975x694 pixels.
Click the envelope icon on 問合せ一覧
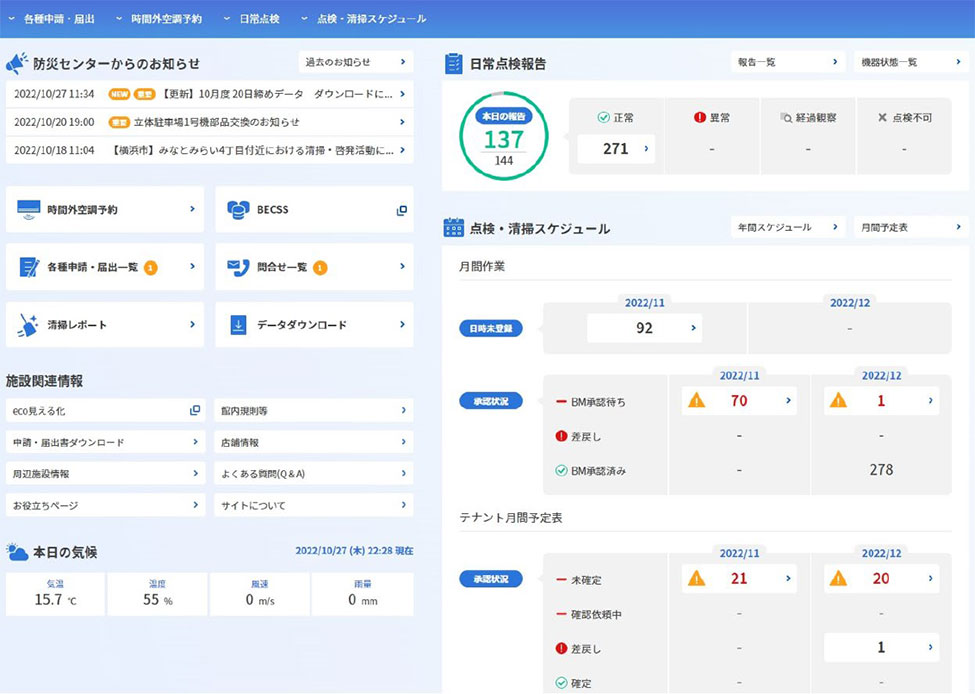[234, 266]
